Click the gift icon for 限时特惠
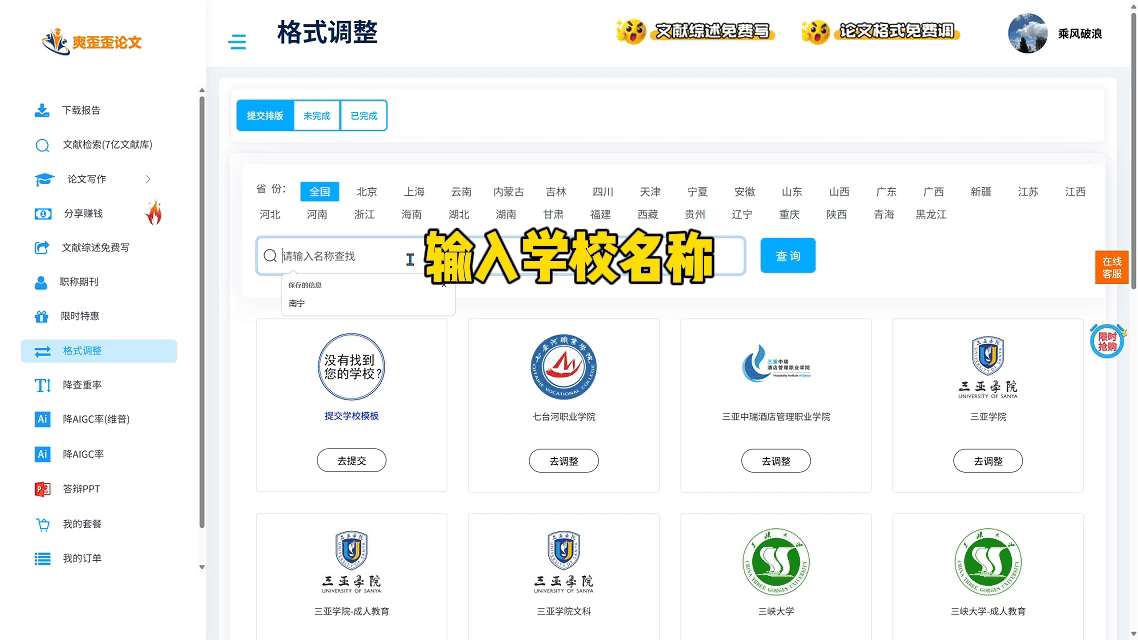 coord(42,316)
